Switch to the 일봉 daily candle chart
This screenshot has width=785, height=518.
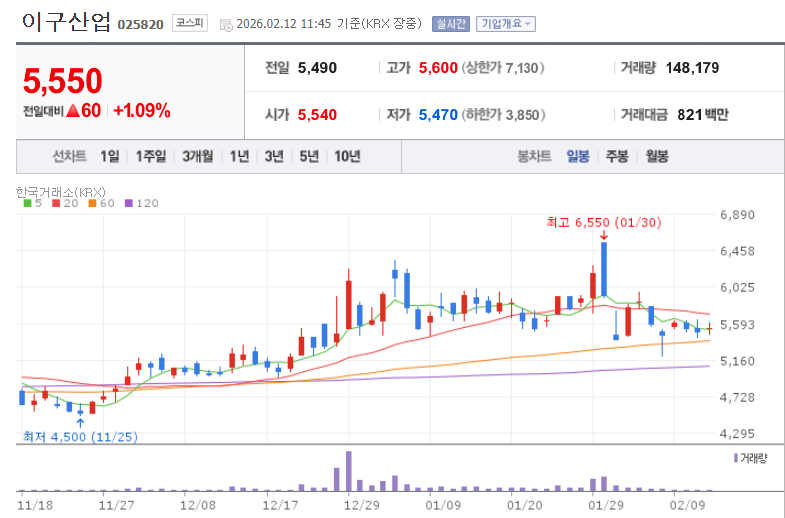tap(578, 156)
